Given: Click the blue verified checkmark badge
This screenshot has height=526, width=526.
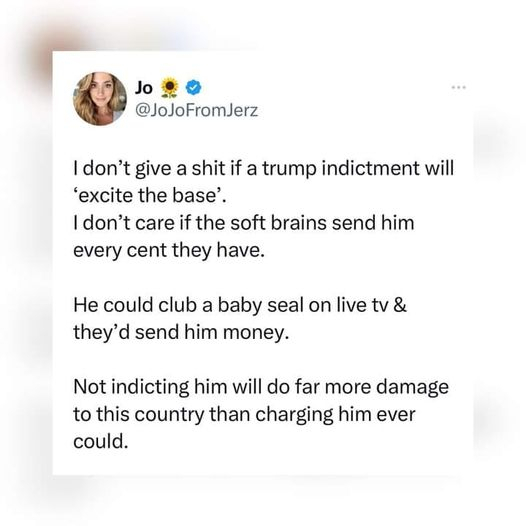Looking at the screenshot, I should pos(193,88).
